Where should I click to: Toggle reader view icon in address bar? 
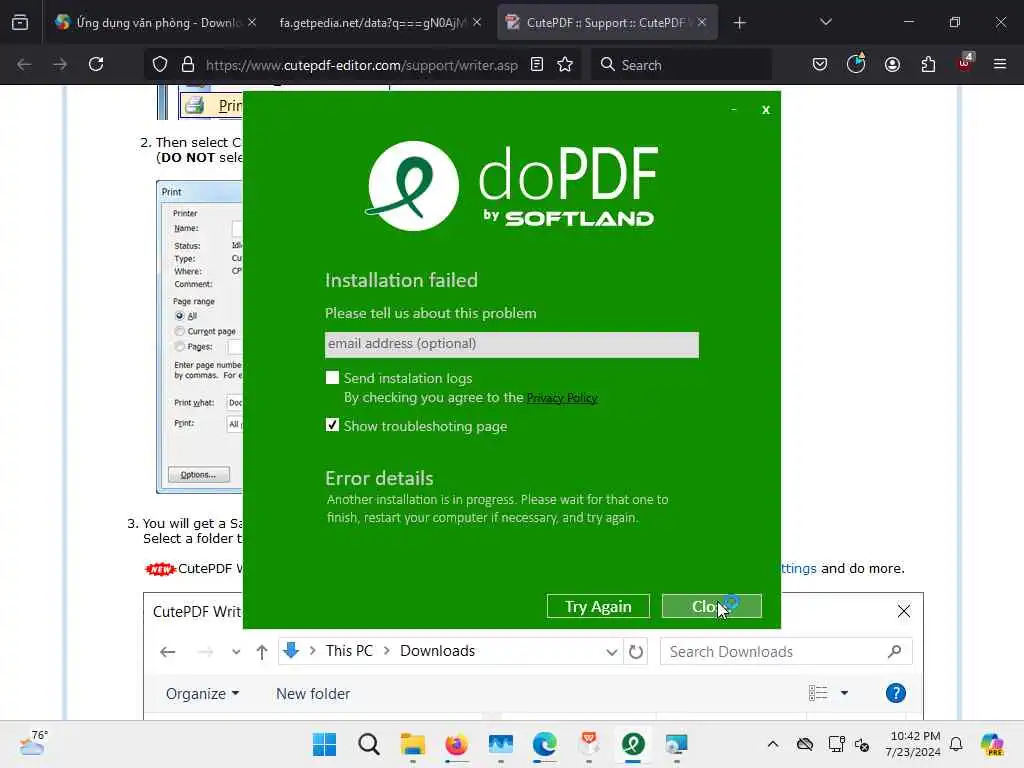[537, 64]
